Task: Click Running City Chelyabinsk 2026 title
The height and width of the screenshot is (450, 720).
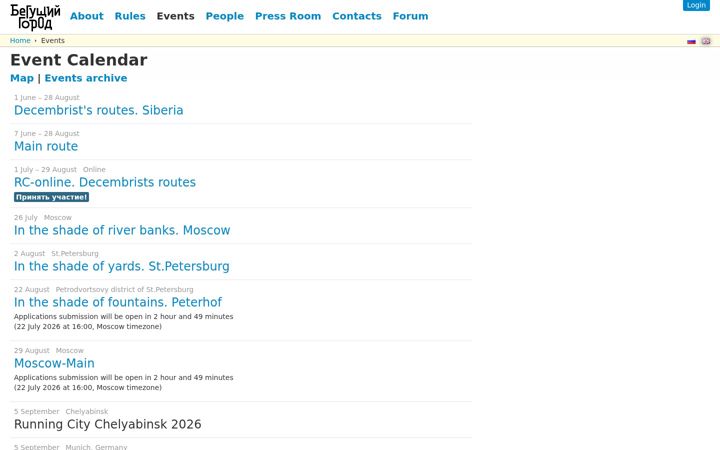Action: pyautogui.click(x=107, y=424)
